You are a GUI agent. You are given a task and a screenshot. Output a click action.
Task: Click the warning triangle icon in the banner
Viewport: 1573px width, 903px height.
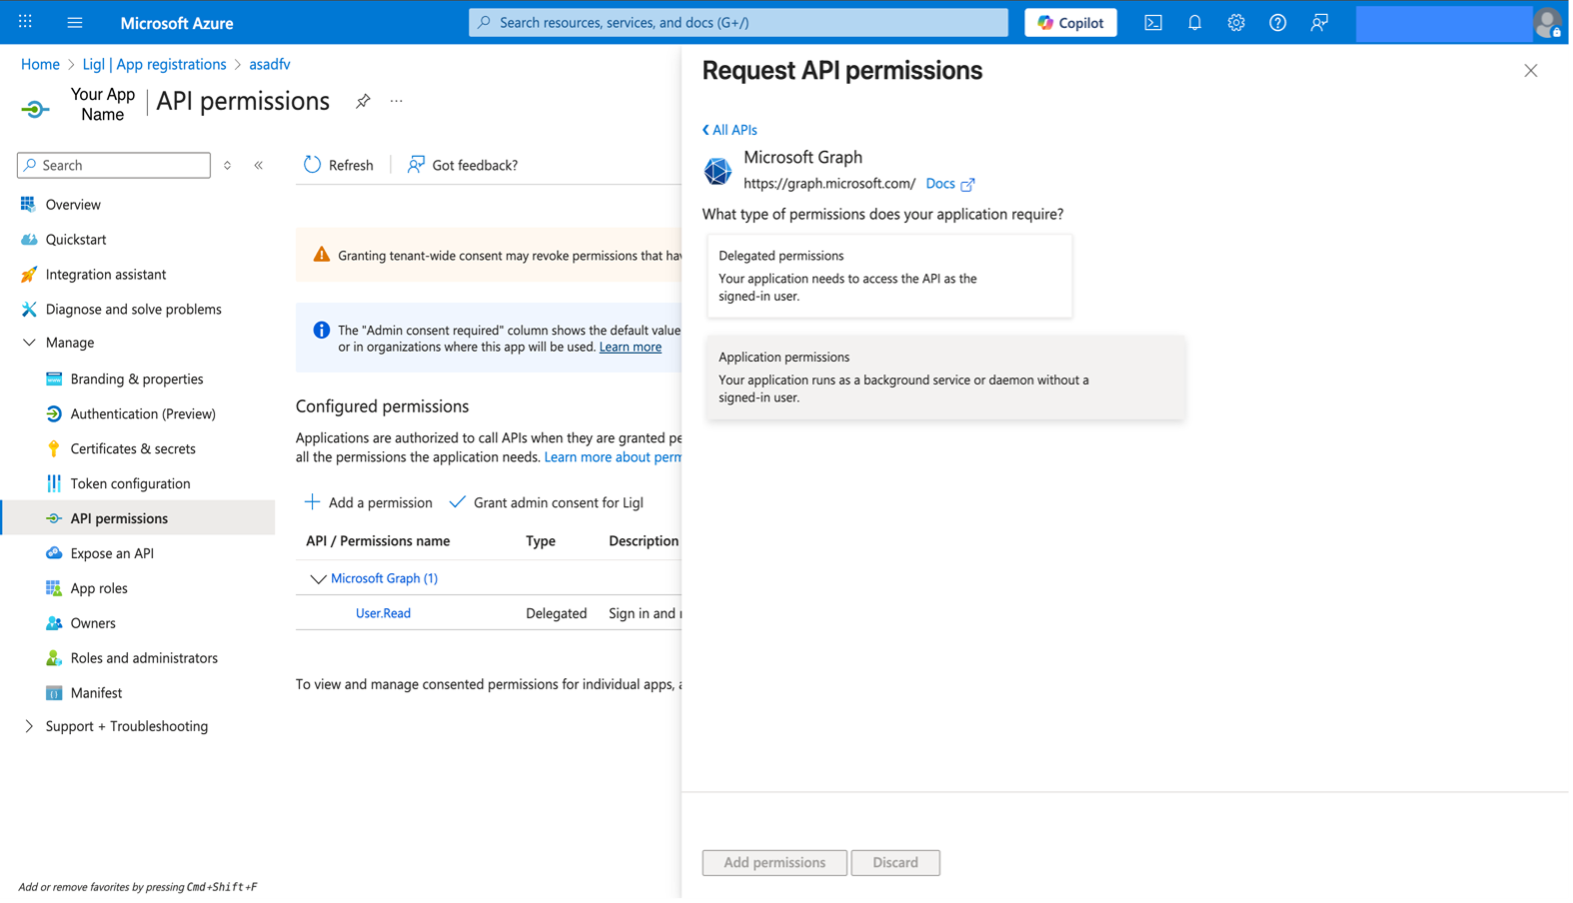click(322, 256)
